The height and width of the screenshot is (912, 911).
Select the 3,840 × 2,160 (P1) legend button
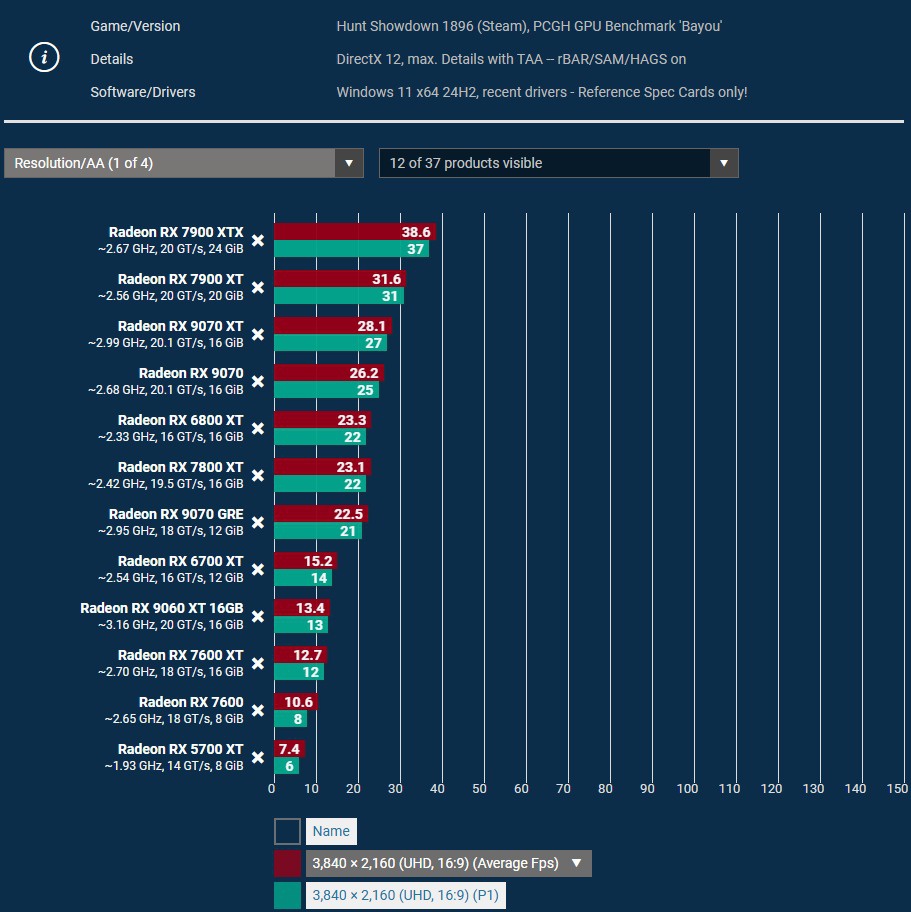click(x=405, y=895)
